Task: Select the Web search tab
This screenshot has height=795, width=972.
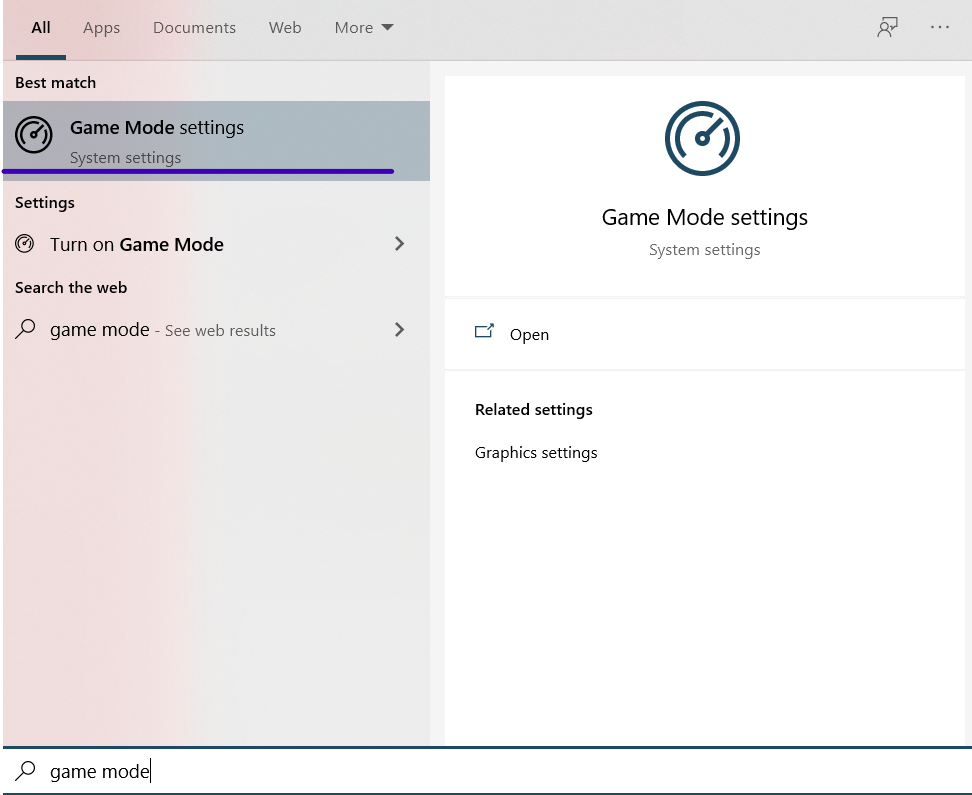Action: click(x=285, y=28)
